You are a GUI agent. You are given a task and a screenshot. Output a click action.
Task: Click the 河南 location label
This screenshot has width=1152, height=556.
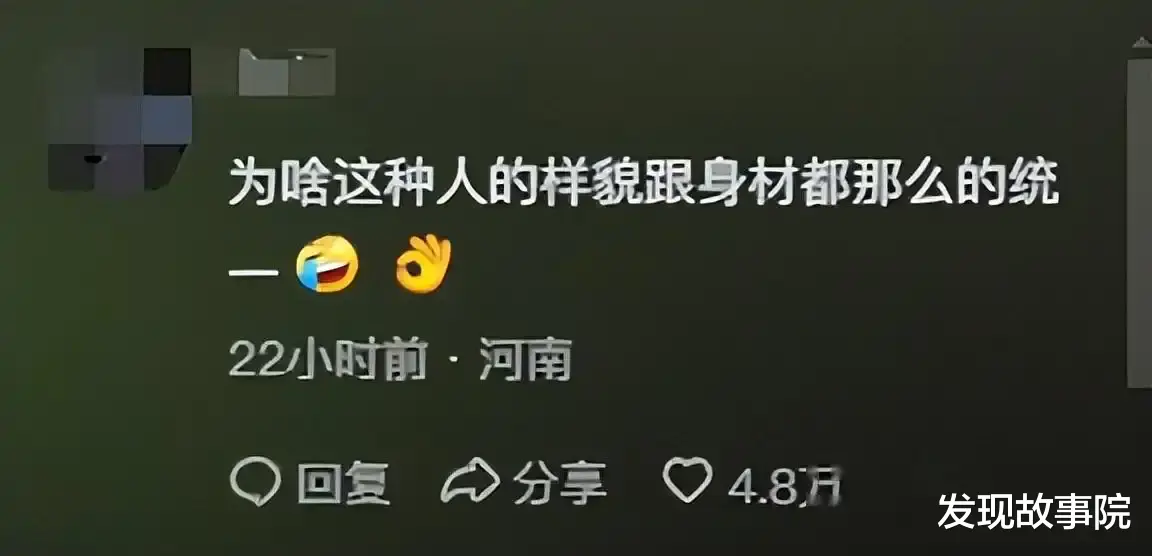click(x=525, y=361)
